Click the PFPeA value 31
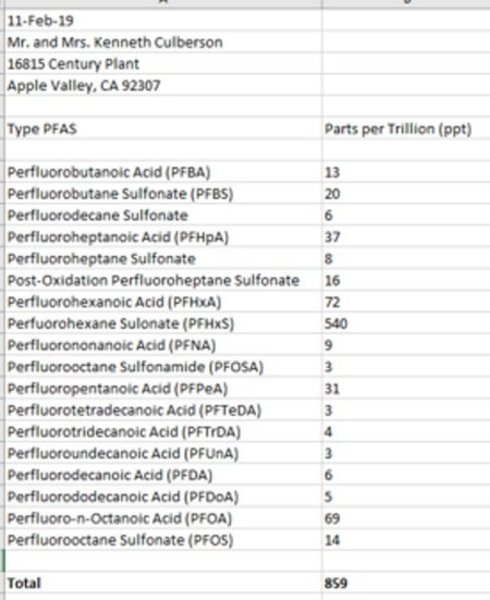The image size is (490, 600). 406,388
